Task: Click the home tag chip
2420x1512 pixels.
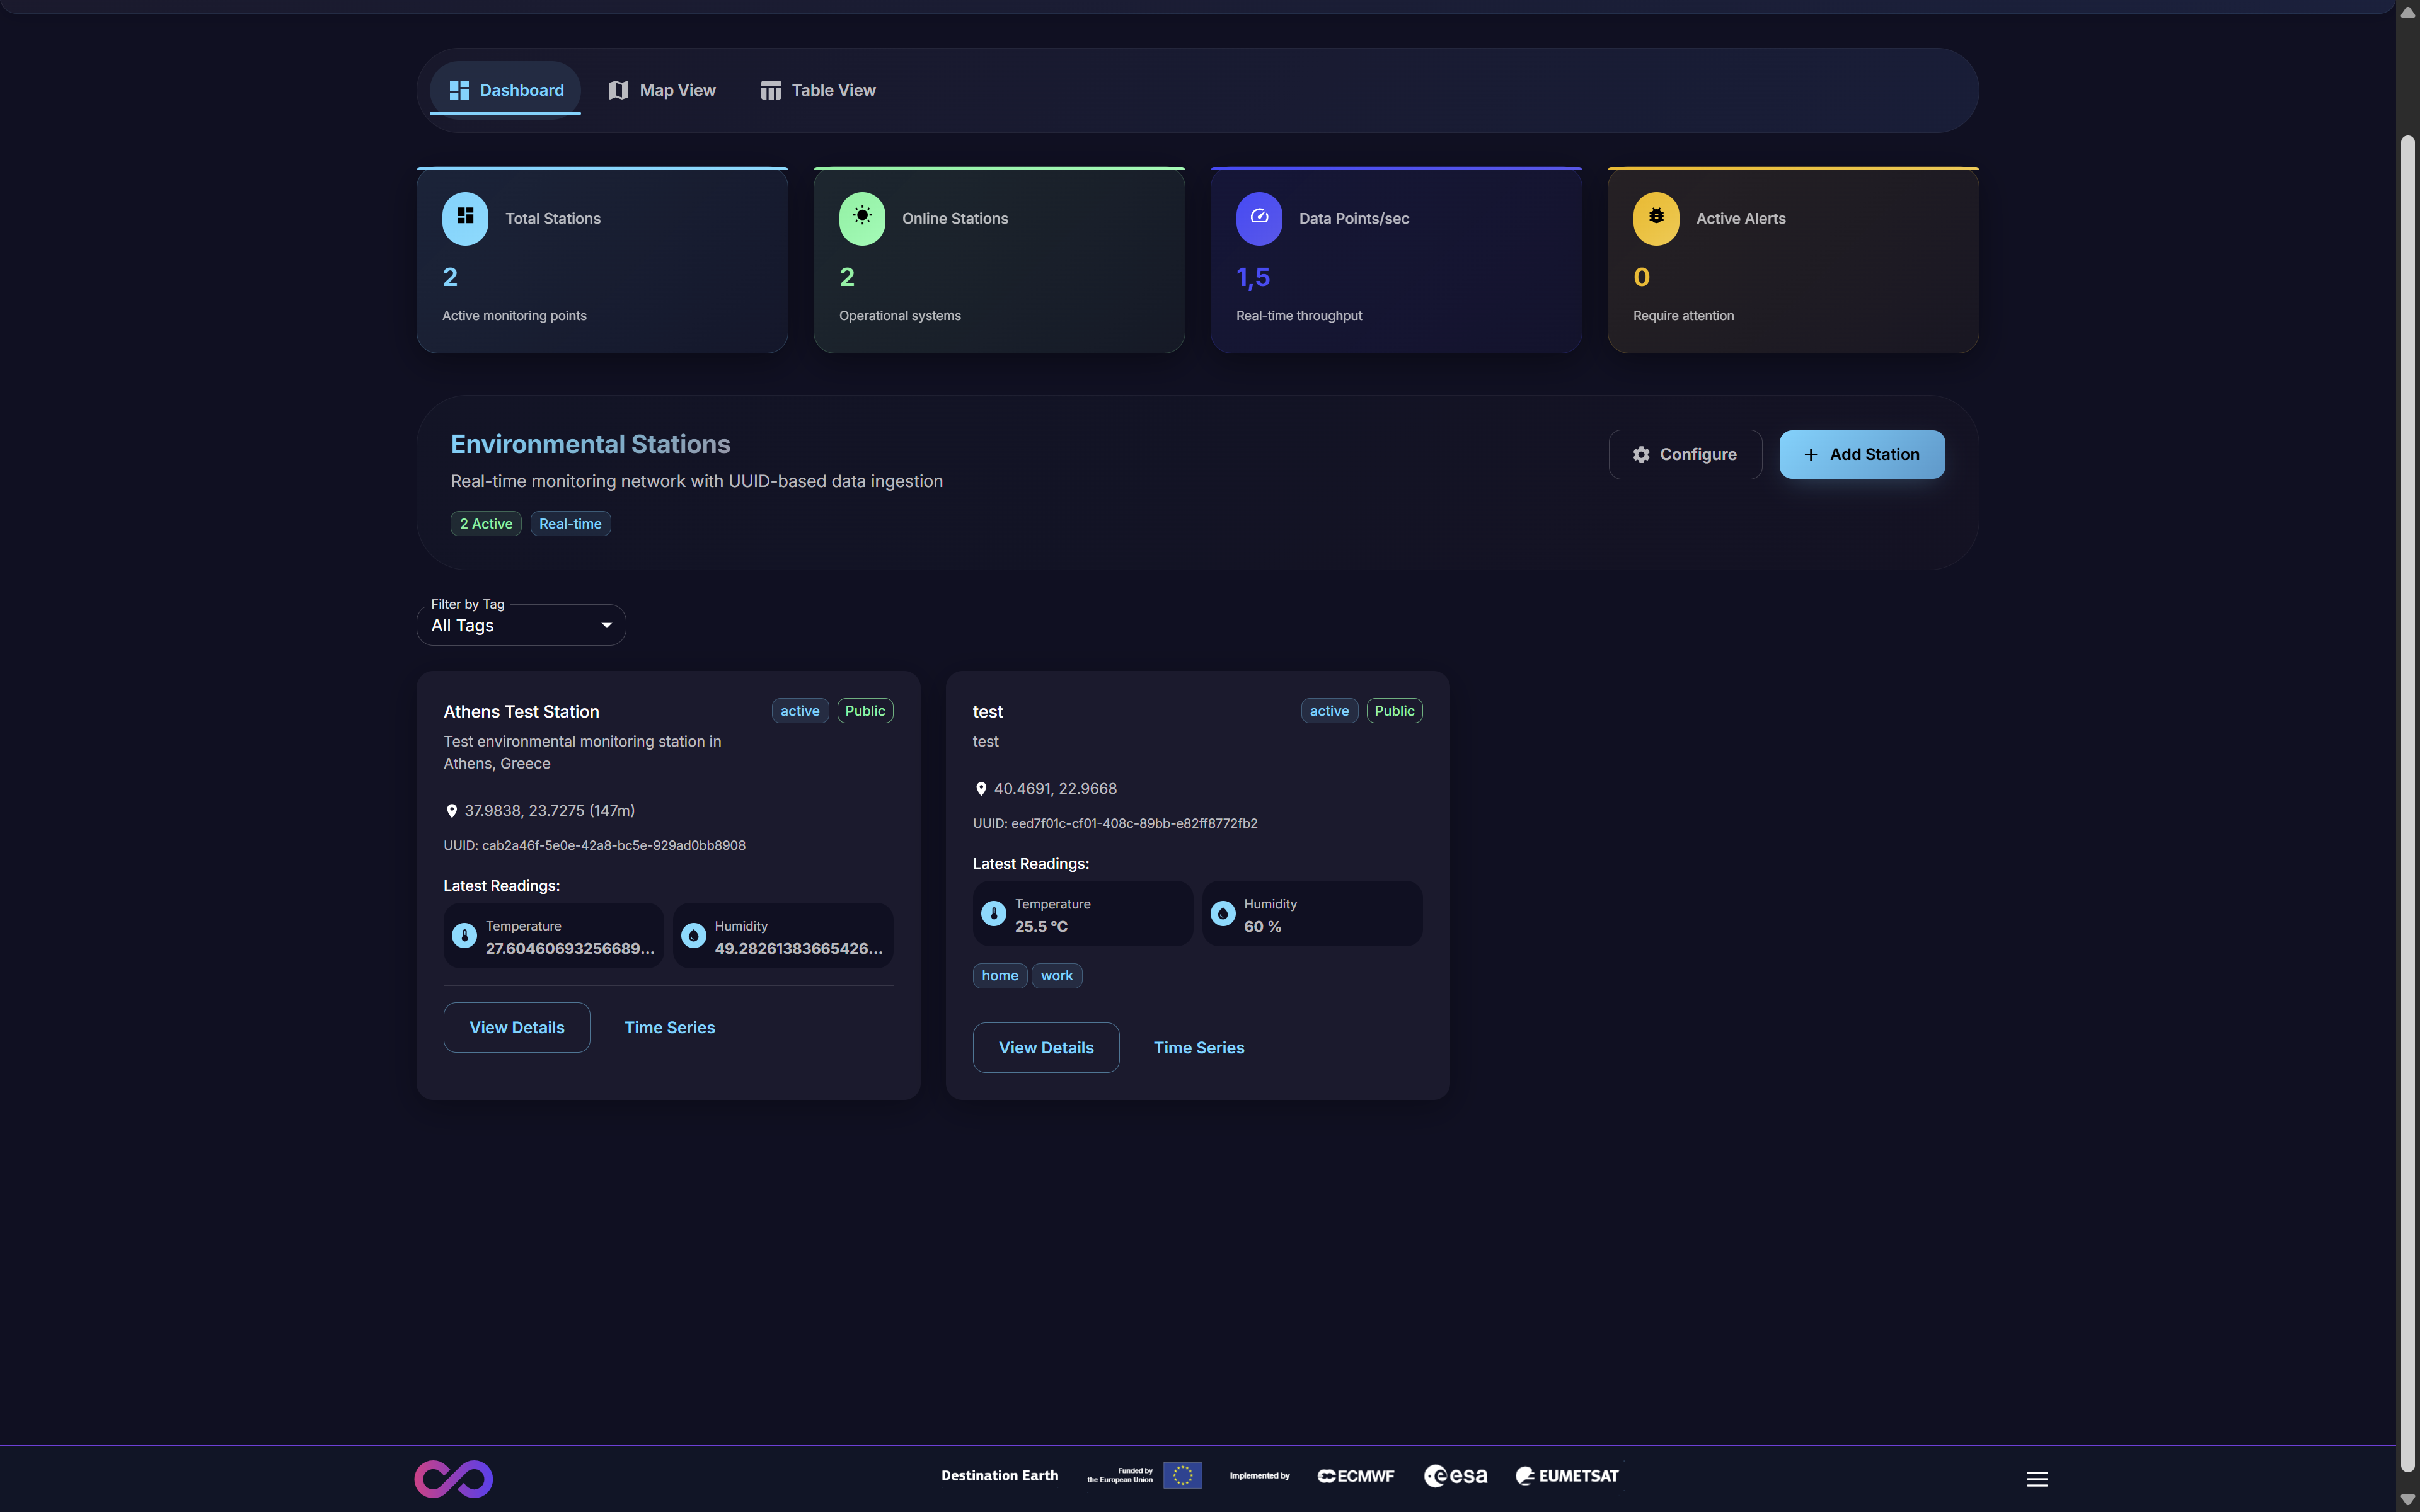Action: [999, 975]
